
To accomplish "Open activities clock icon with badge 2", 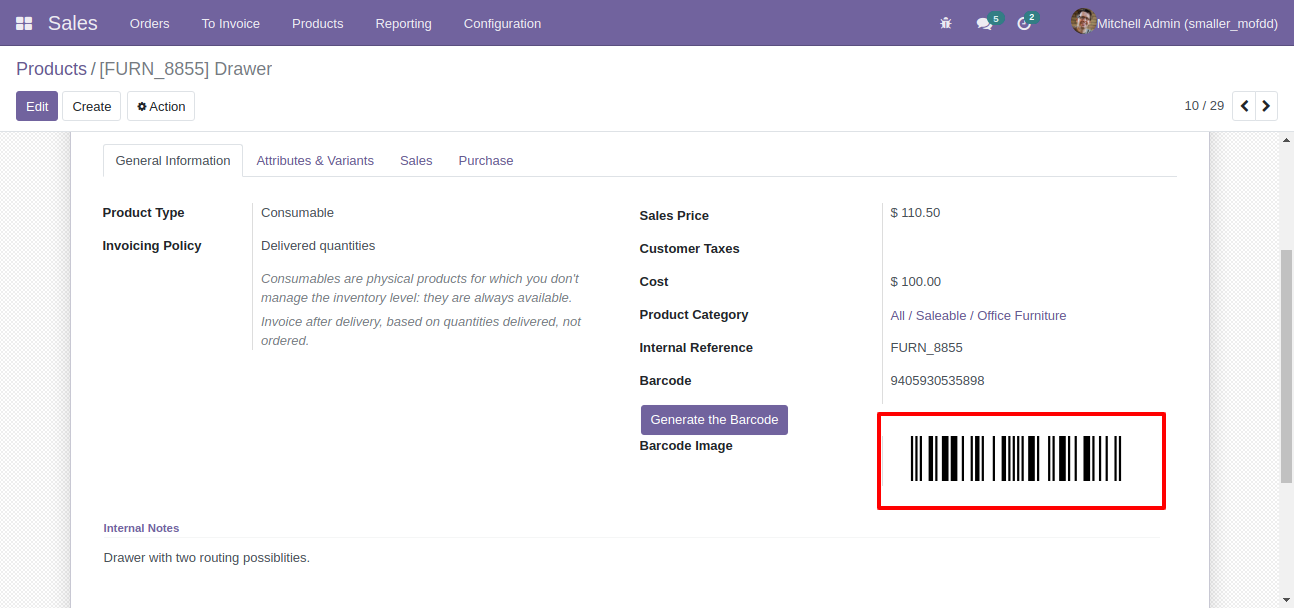I will (x=1027, y=22).
